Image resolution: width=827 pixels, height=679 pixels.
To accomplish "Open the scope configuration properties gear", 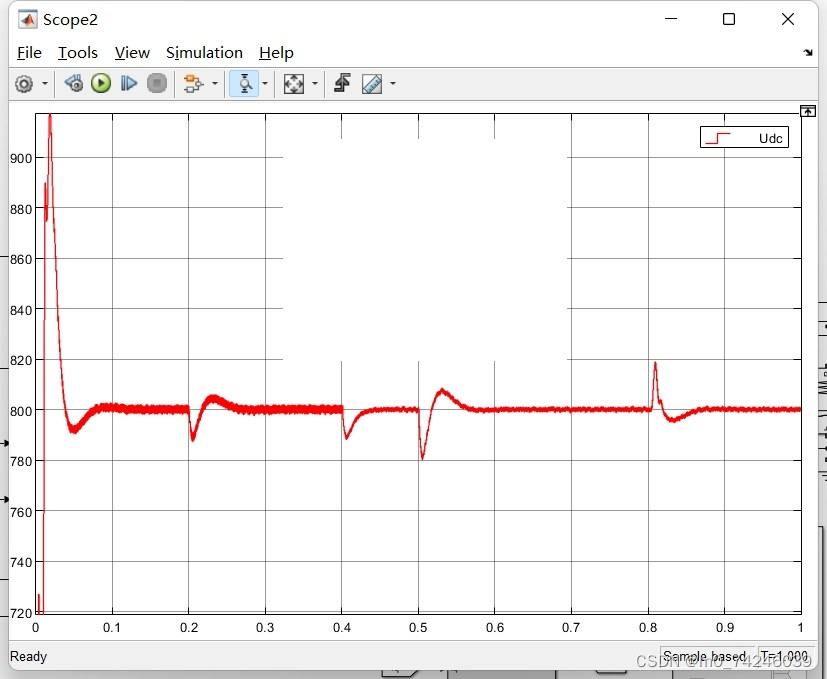I will pos(24,84).
